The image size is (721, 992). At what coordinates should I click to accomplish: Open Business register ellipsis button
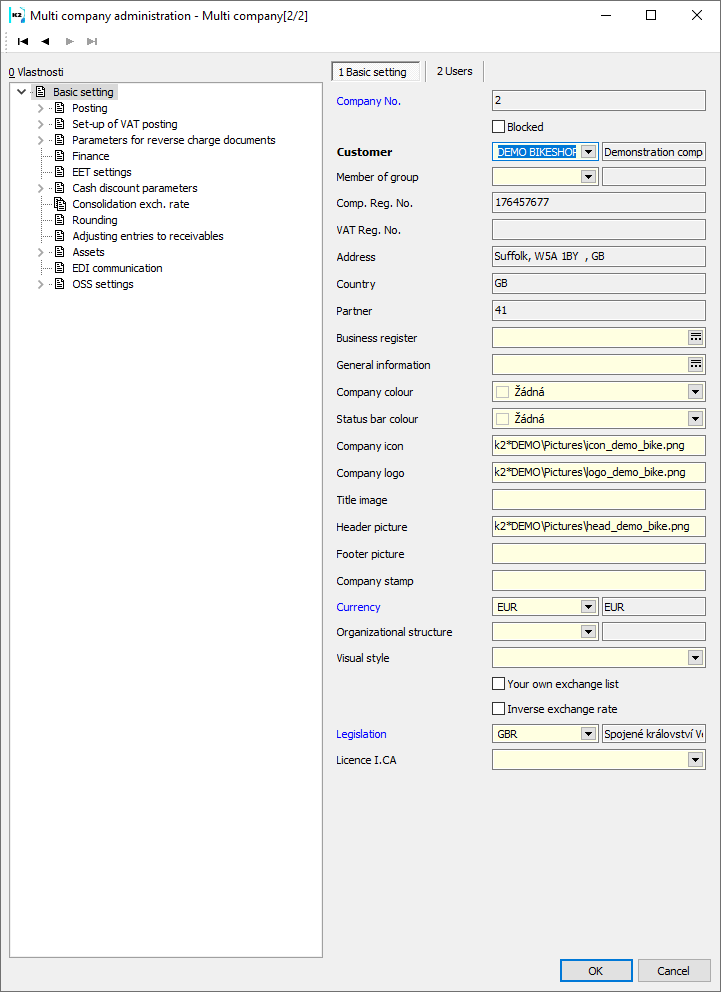696,338
